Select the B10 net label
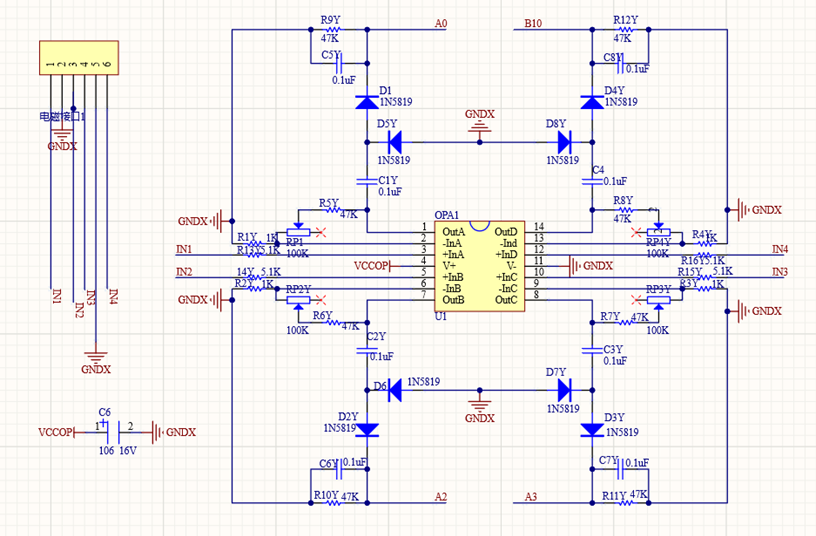 (533, 23)
